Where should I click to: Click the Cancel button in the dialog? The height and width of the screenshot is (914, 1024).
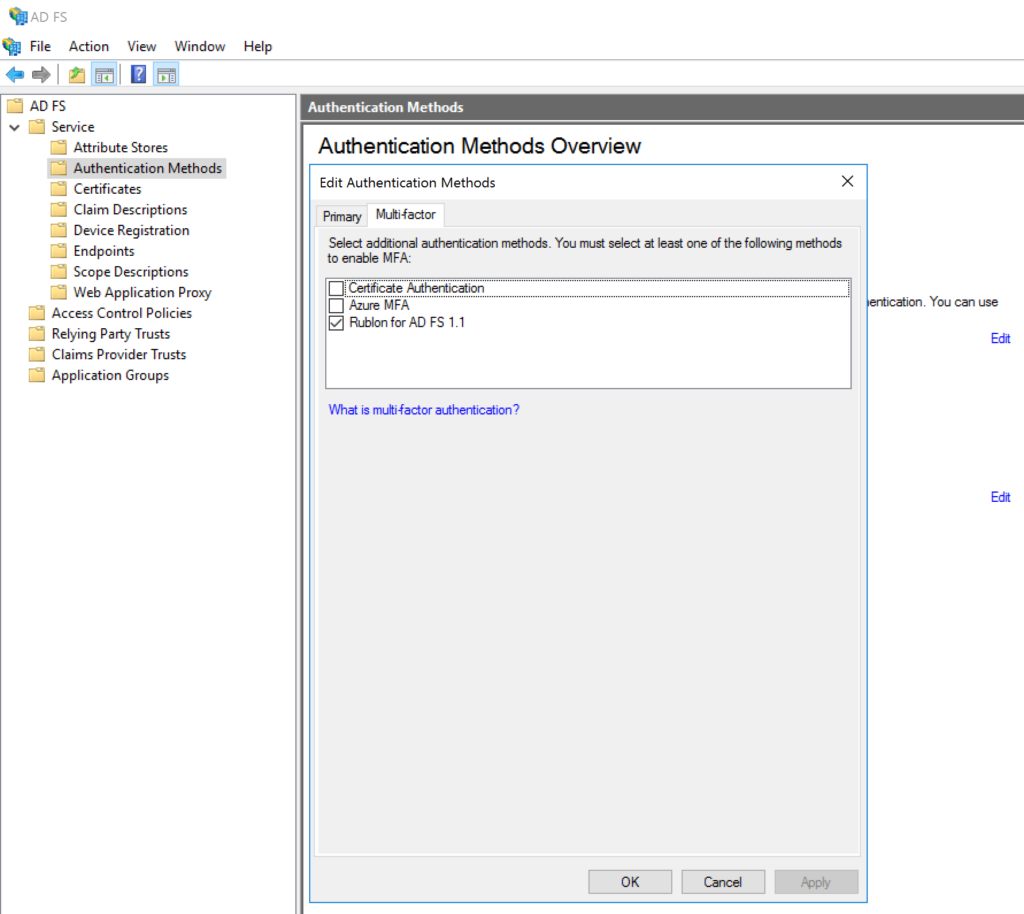(x=722, y=882)
